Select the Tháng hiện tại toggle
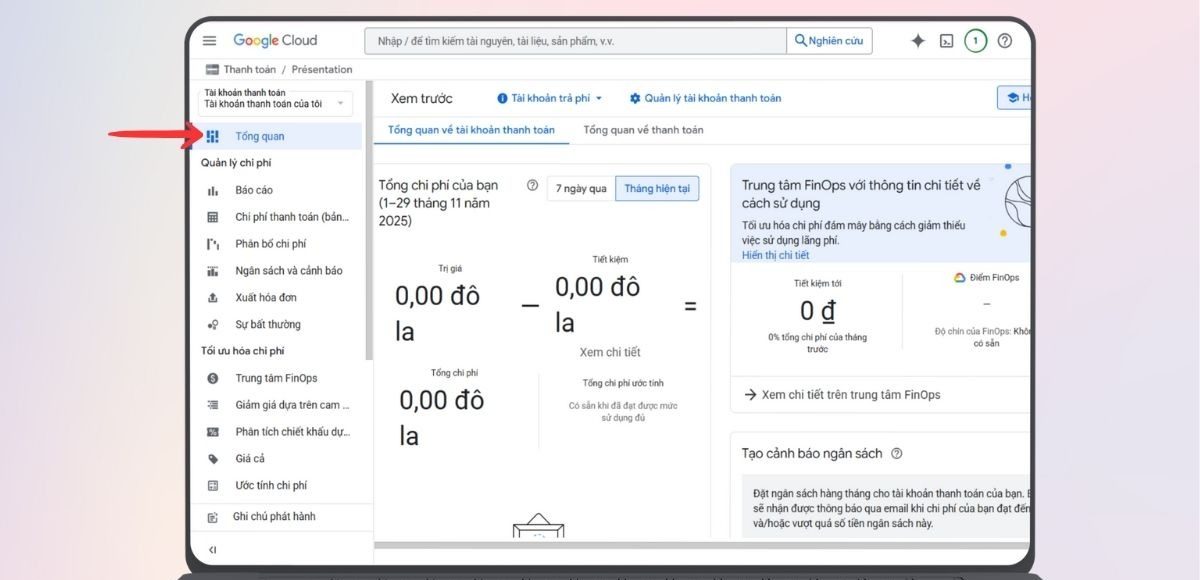This screenshot has width=1200, height=580. 657,188
